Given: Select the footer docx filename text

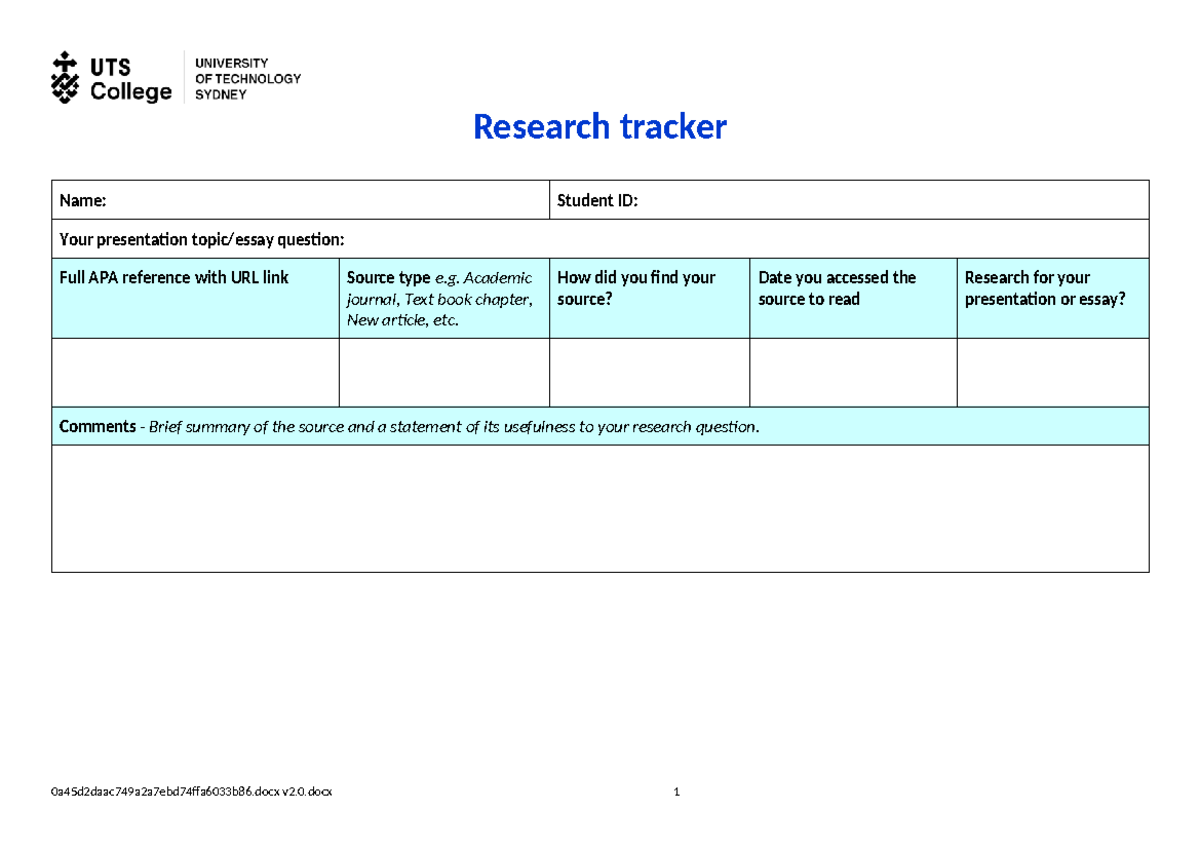Looking at the screenshot, I should click(192, 792).
